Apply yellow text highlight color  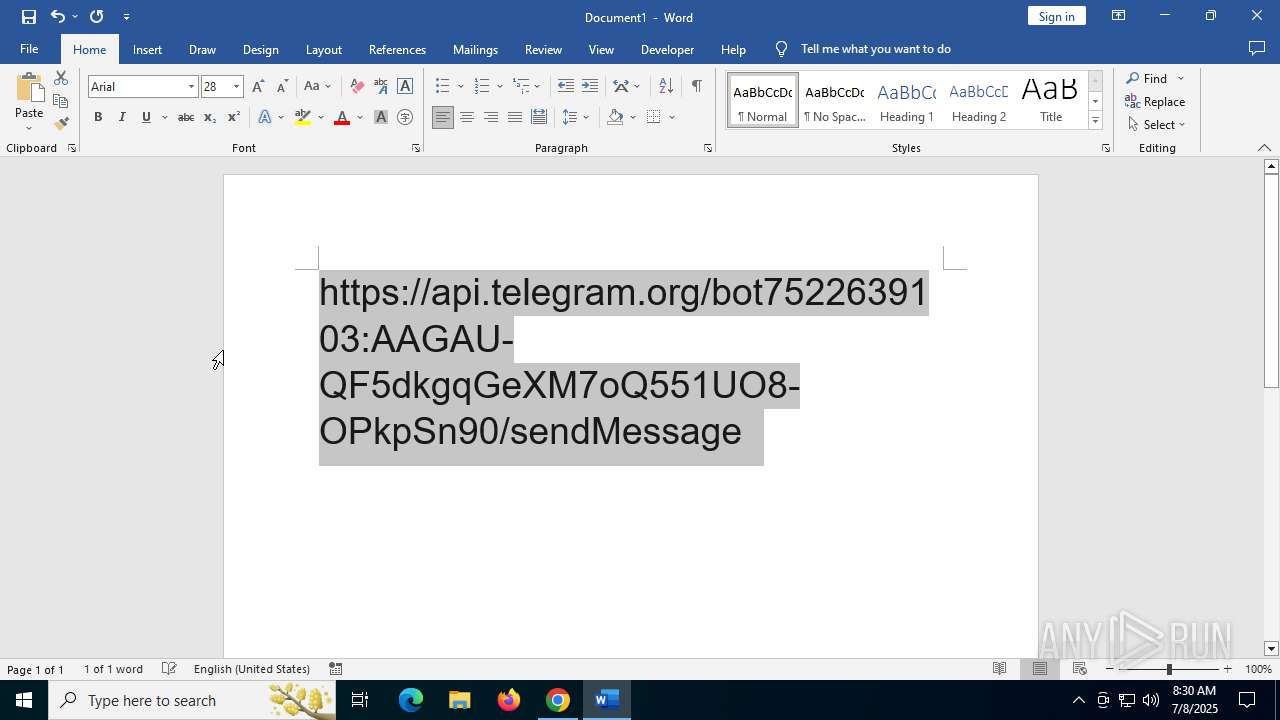point(303,118)
